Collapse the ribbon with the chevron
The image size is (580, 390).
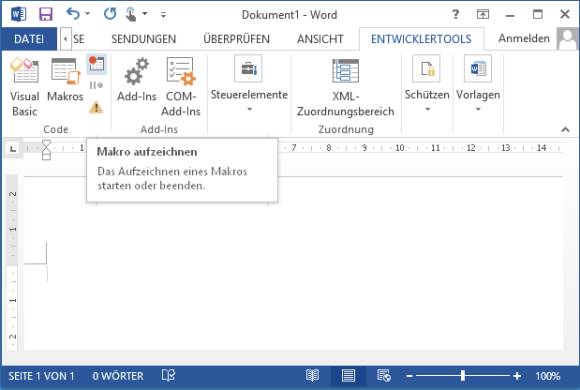(x=565, y=129)
